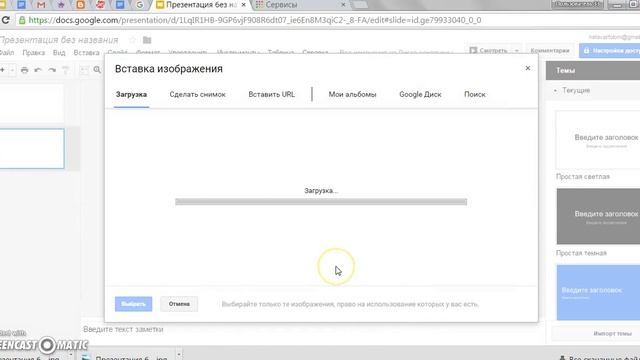Switch to the Google search browser tab

click(140, 5)
